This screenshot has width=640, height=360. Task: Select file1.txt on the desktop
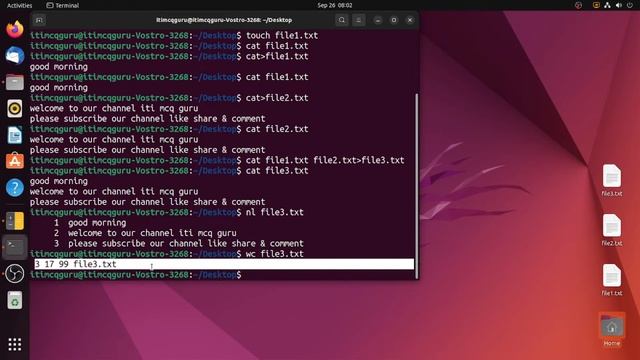coord(611,280)
